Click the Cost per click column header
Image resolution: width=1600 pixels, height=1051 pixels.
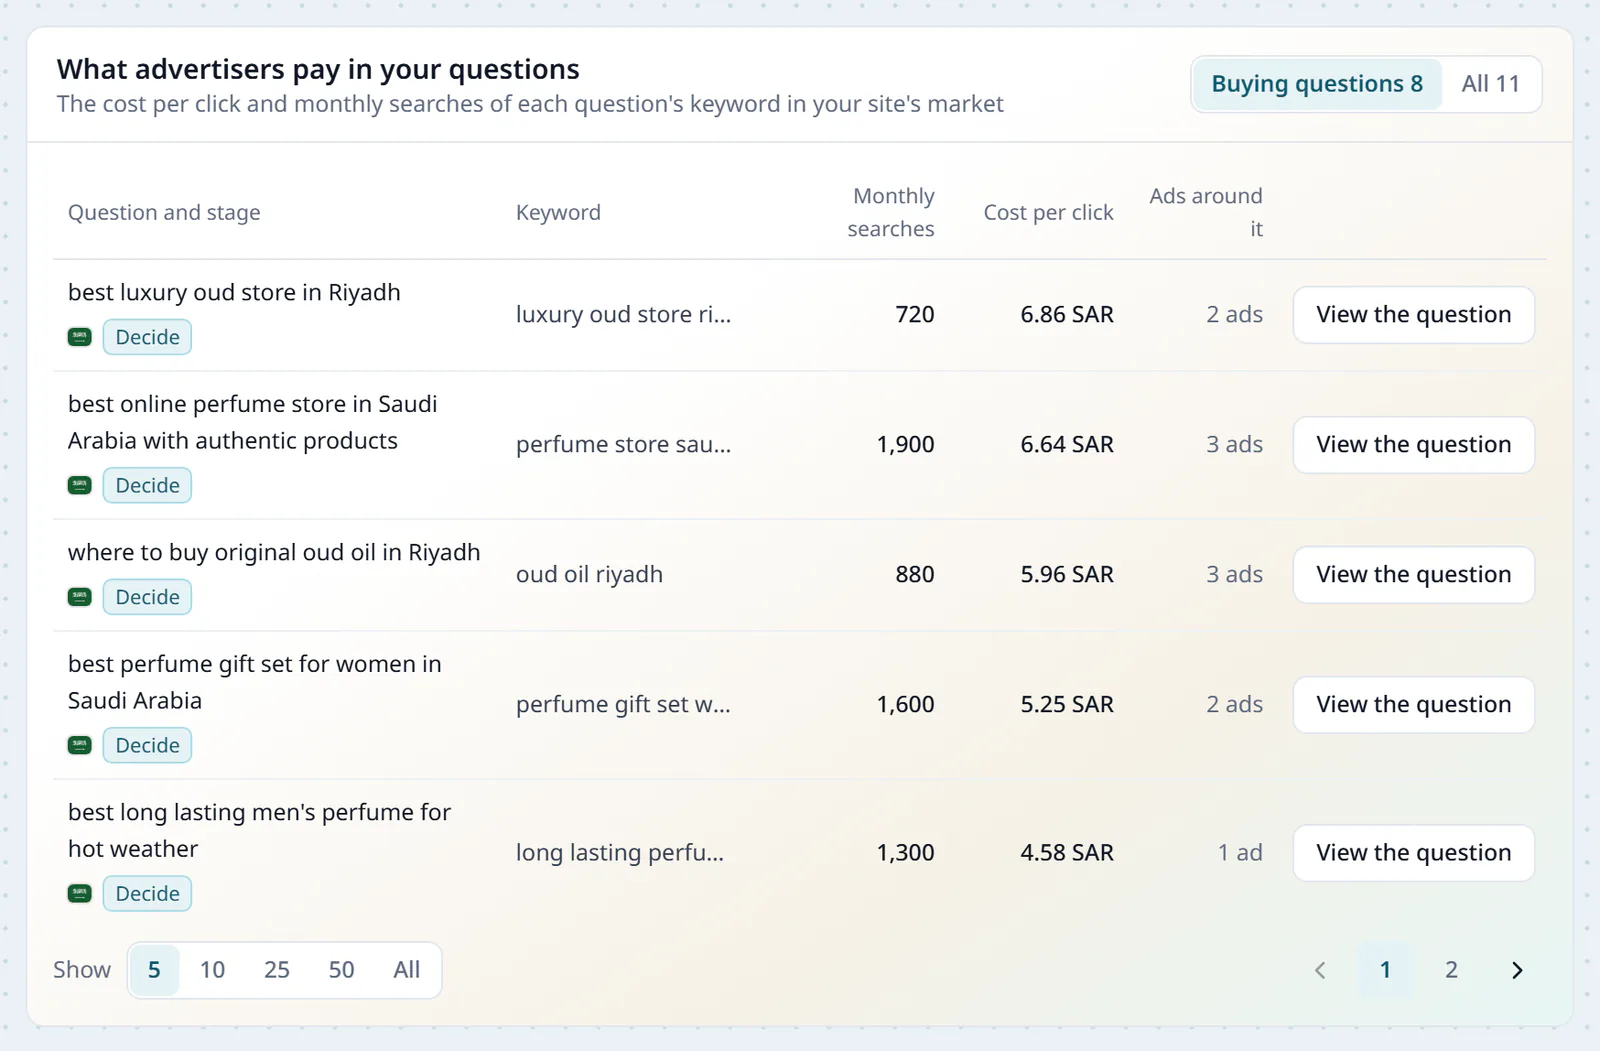(1048, 212)
